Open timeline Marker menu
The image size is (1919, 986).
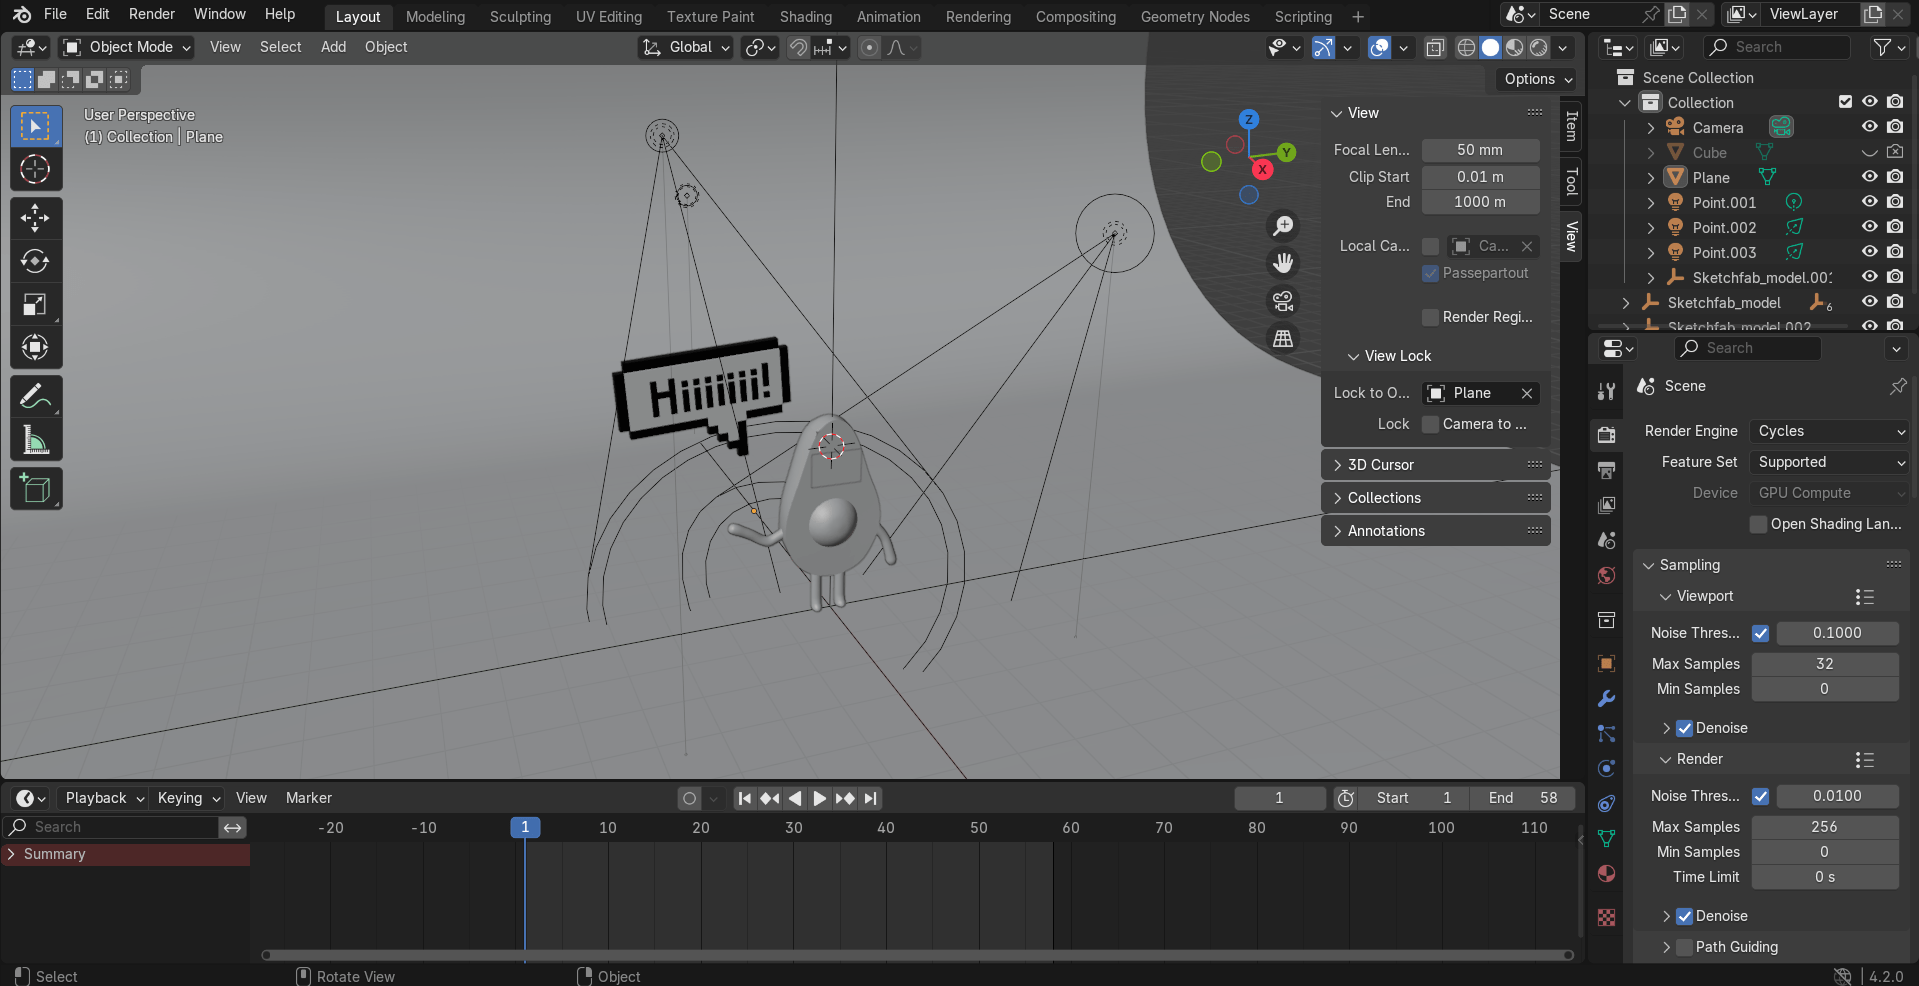[x=308, y=798]
